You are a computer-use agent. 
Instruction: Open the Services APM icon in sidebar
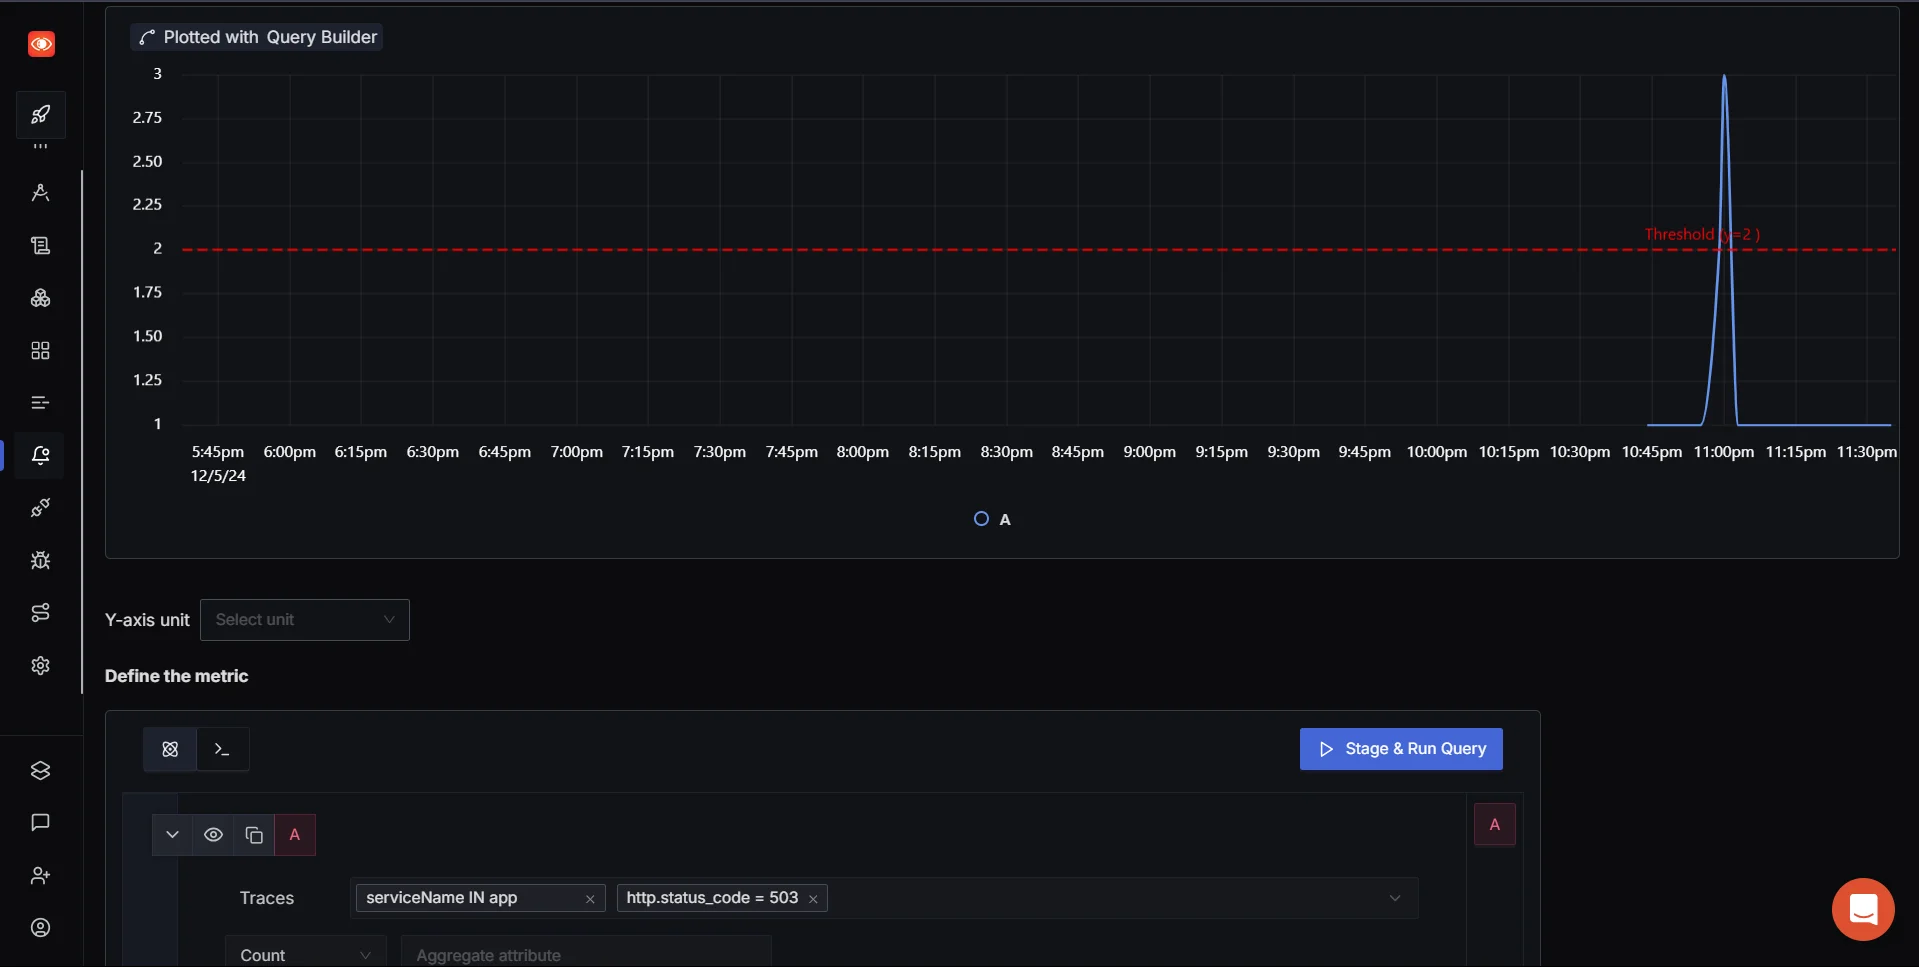pyautogui.click(x=40, y=192)
